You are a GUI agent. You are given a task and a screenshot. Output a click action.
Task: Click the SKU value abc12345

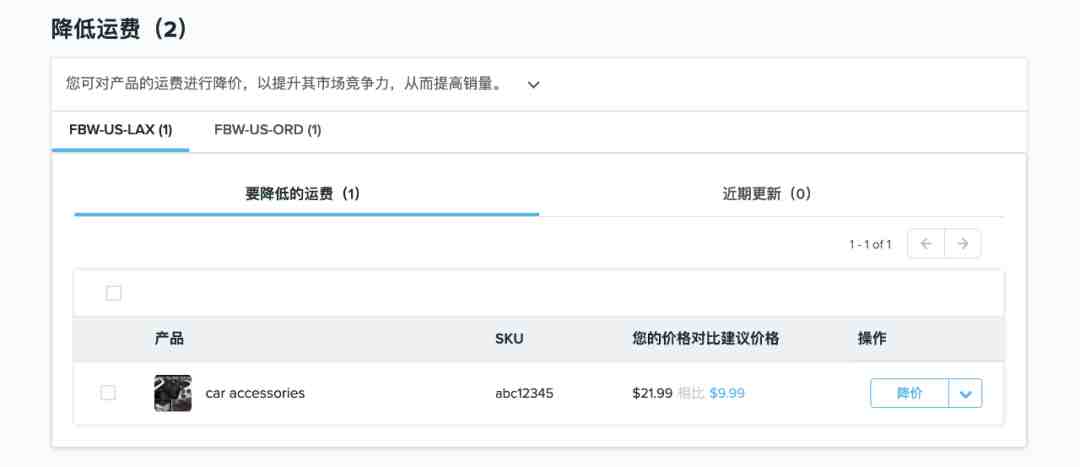pos(524,394)
